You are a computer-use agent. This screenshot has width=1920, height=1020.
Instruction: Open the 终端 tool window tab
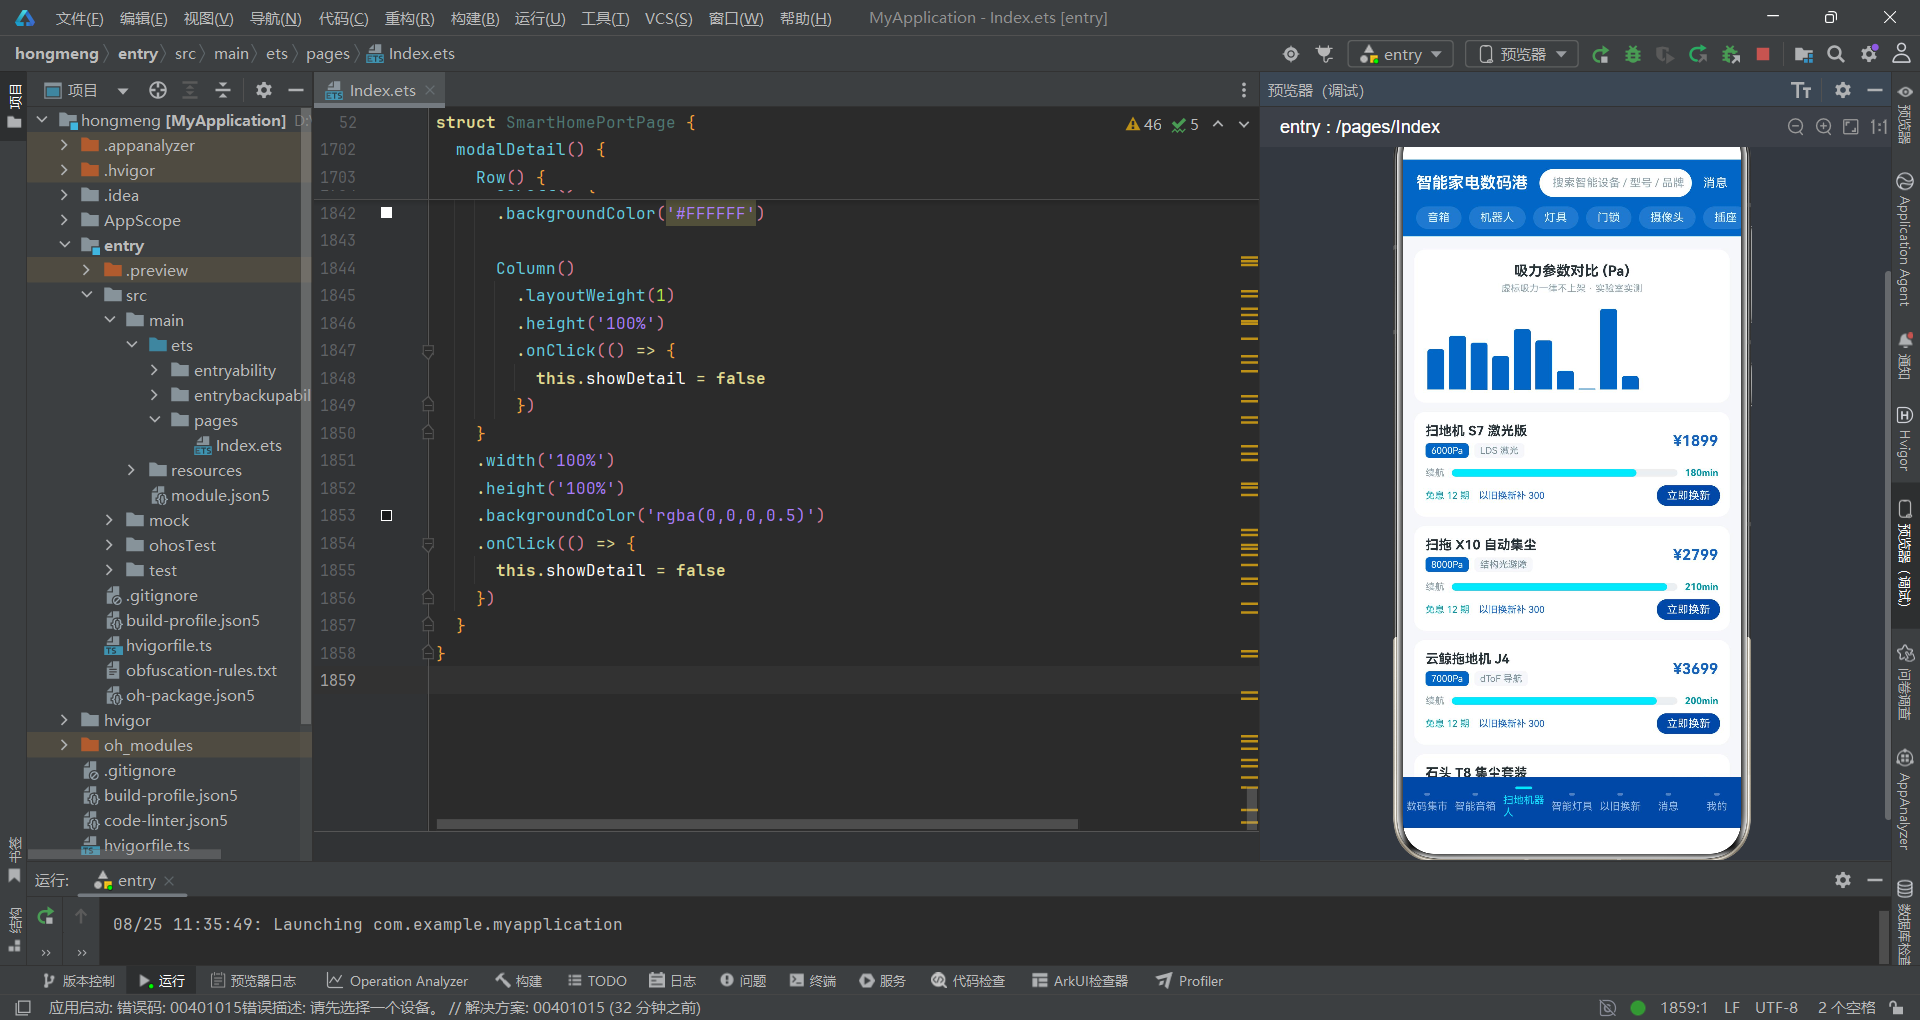813,981
